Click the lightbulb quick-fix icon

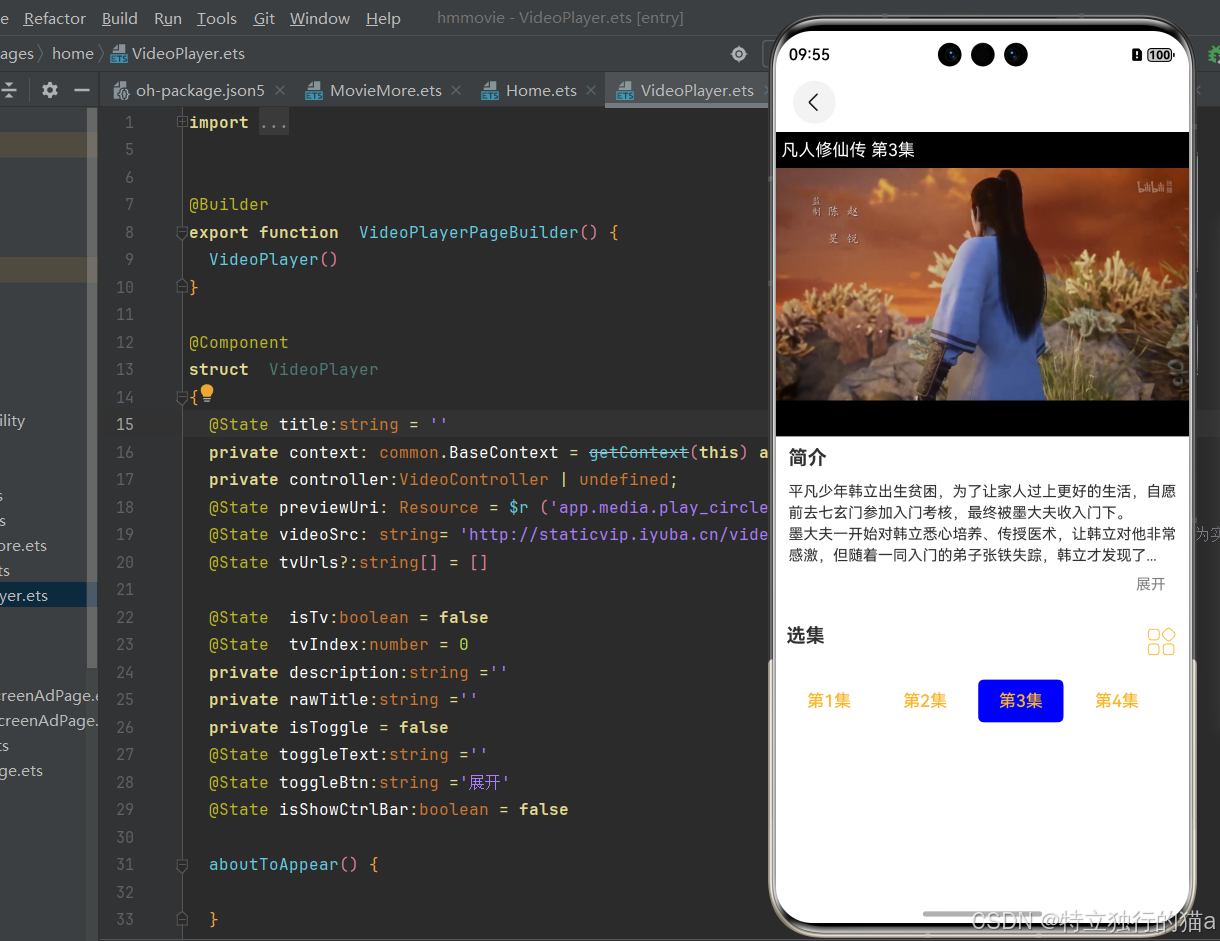point(206,393)
